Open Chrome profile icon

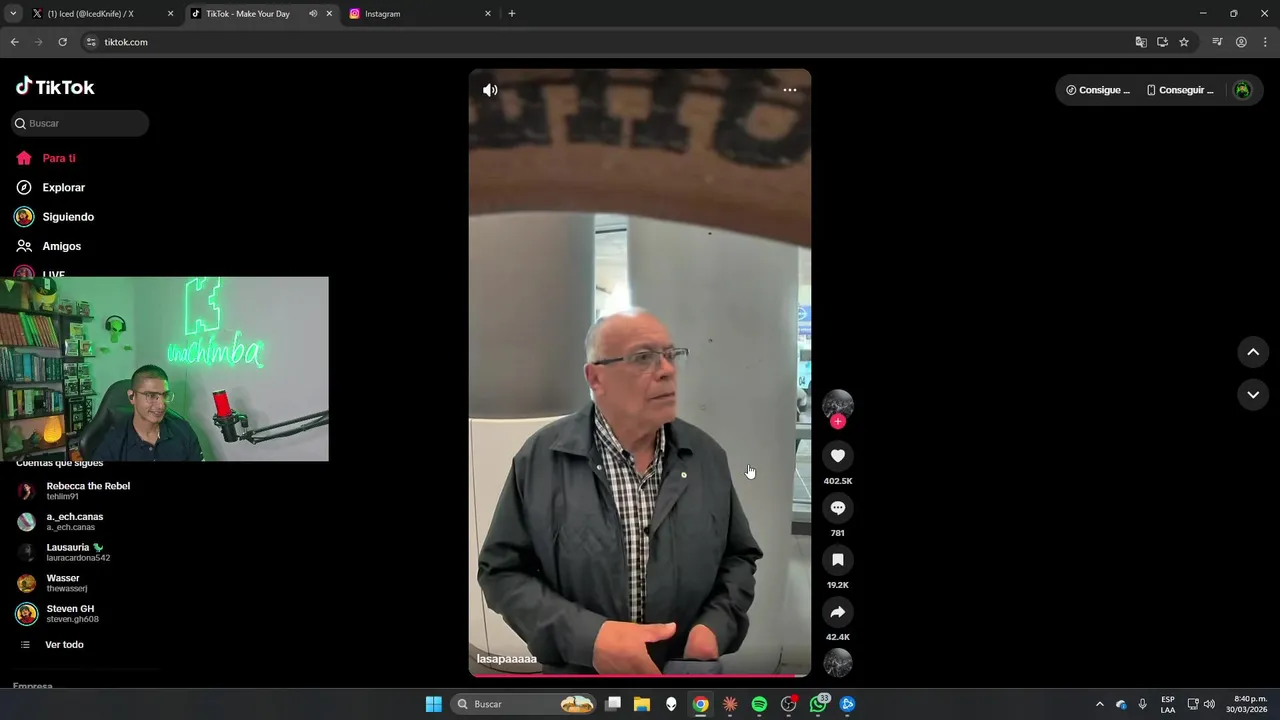click(x=1241, y=42)
